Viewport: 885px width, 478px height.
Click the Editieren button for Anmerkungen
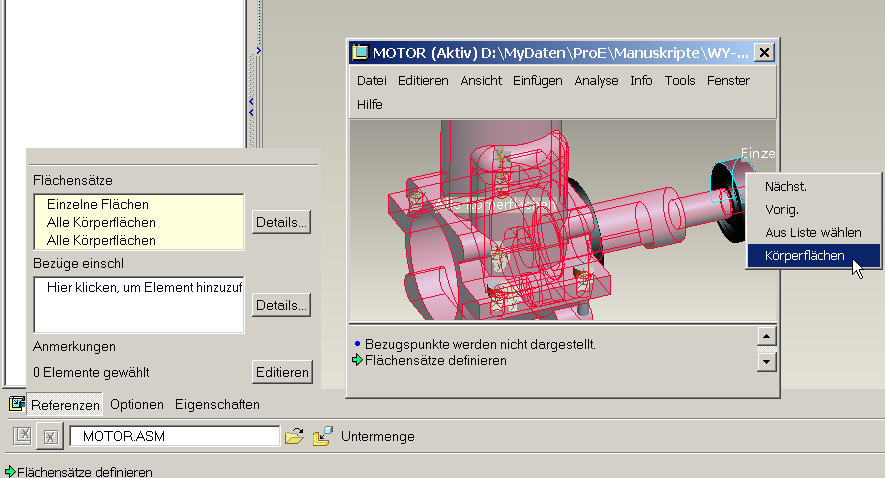282,372
